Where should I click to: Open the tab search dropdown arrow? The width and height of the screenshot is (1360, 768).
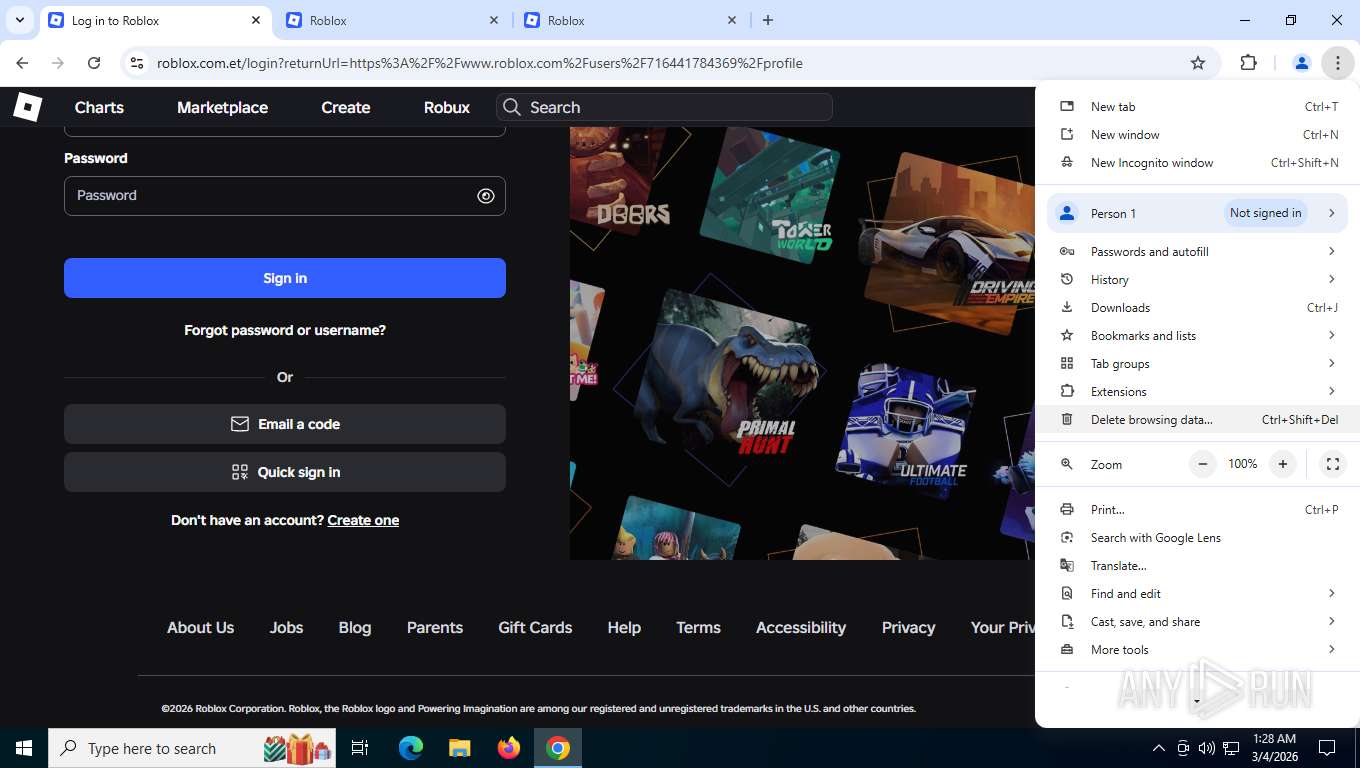click(x=20, y=20)
